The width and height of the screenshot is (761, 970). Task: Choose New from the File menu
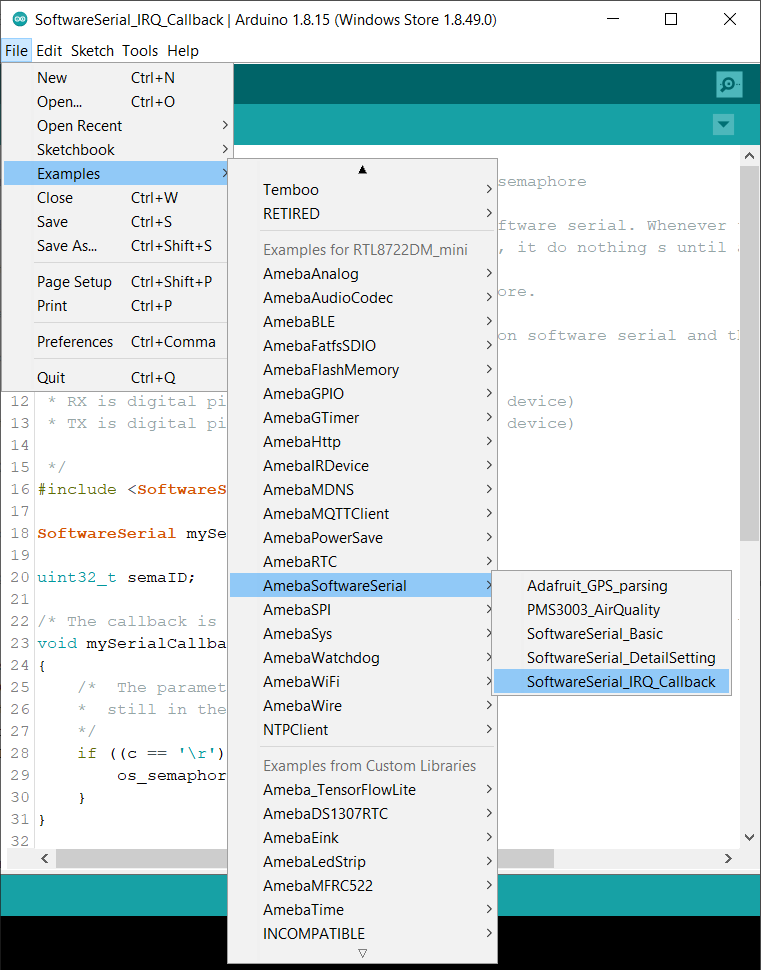point(116,78)
